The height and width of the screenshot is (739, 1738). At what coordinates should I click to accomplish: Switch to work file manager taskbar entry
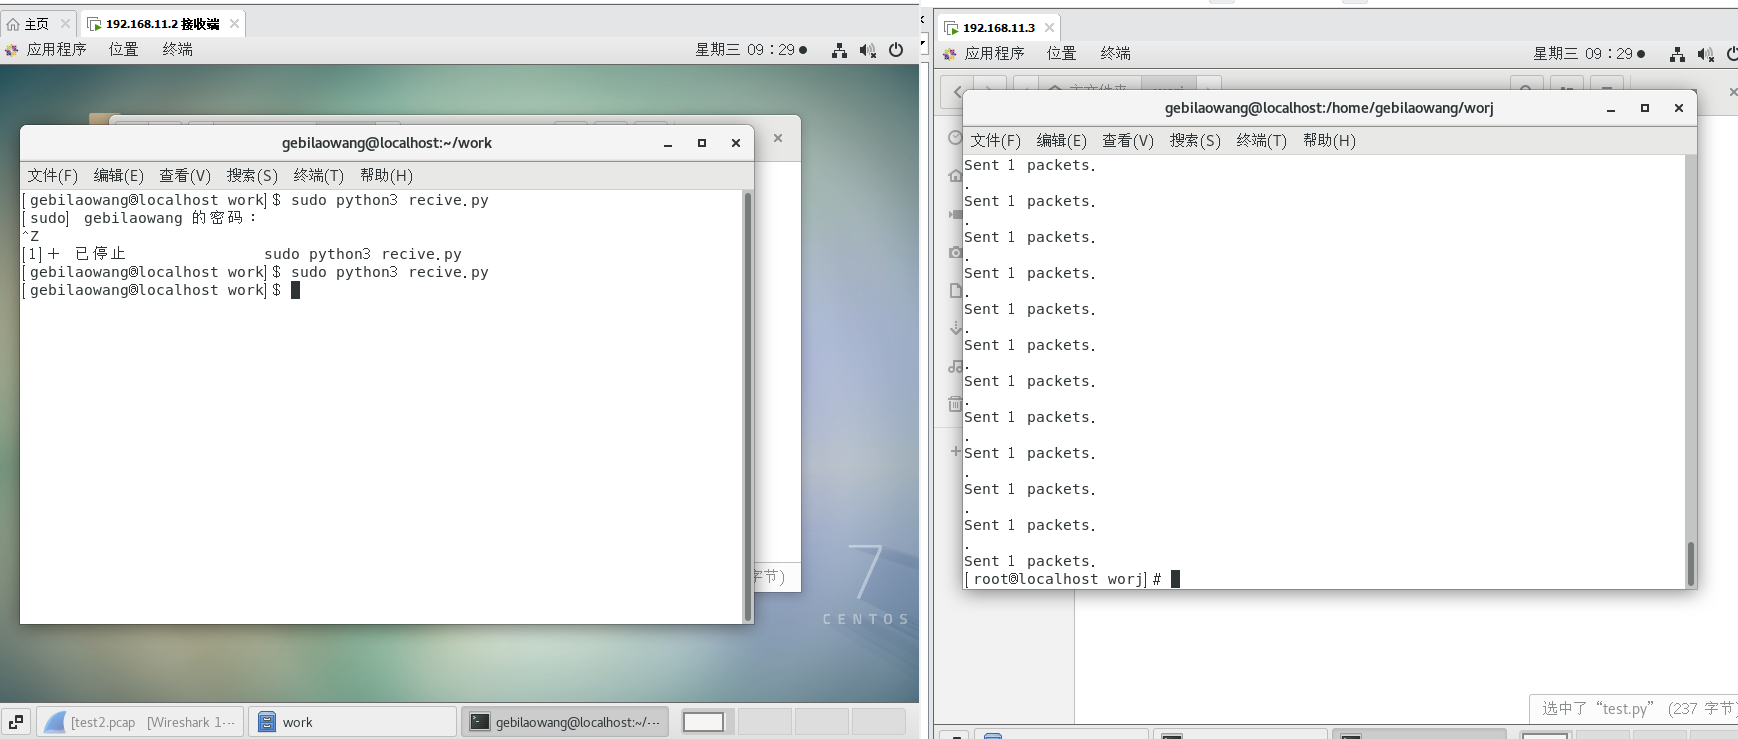(x=352, y=722)
